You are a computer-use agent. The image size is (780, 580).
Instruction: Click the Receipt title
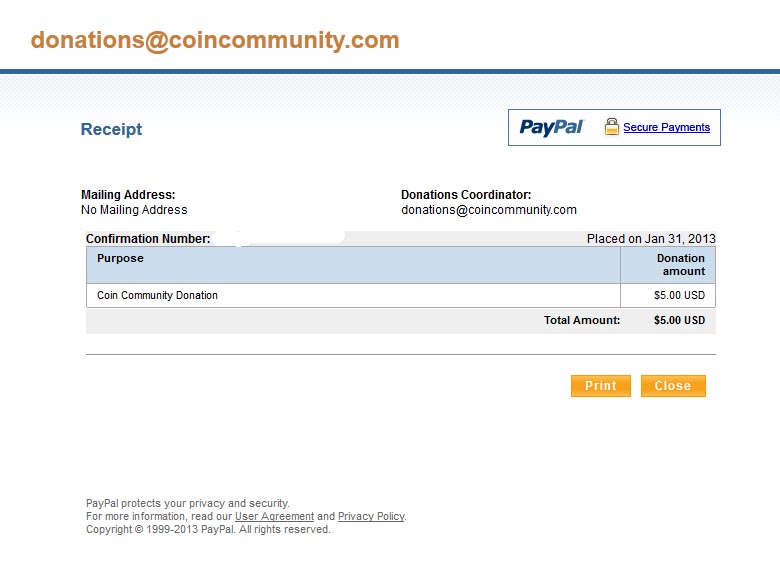(111, 129)
